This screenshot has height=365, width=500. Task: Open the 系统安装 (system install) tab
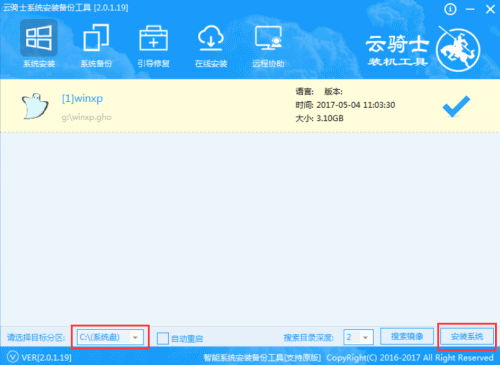pyautogui.click(x=39, y=44)
